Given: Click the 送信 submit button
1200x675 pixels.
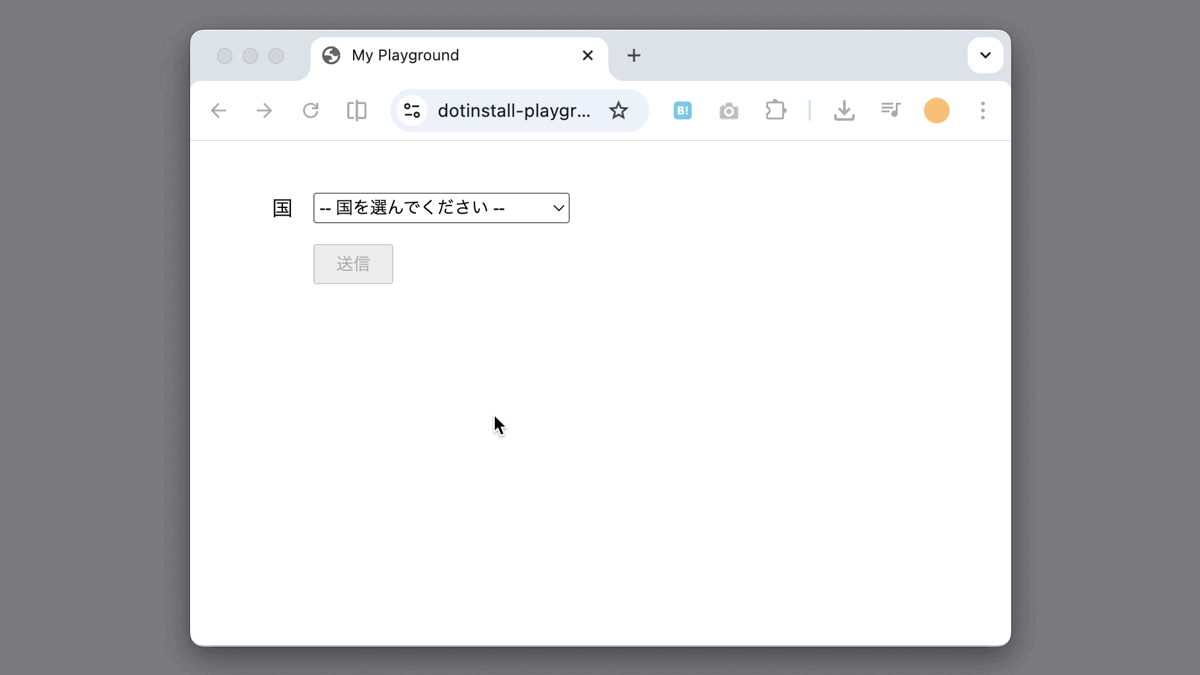Looking at the screenshot, I should pos(353,263).
